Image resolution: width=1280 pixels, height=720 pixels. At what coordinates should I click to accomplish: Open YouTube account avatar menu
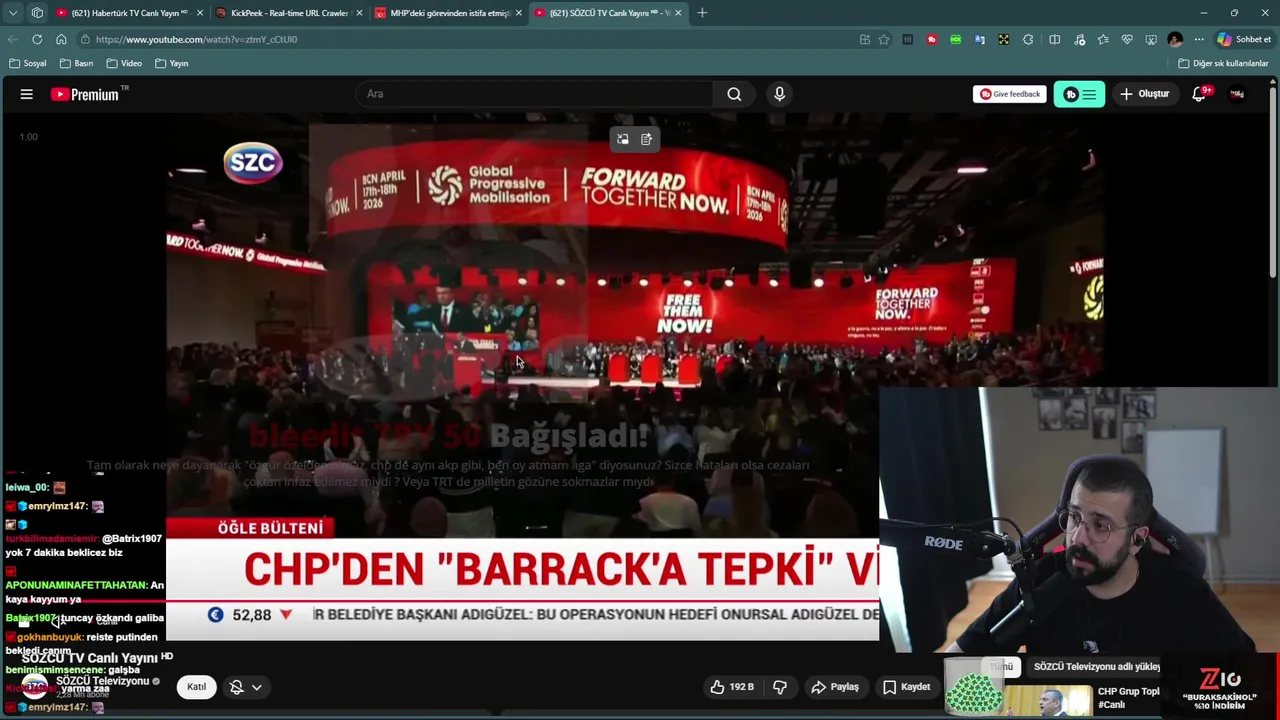(x=1237, y=94)
